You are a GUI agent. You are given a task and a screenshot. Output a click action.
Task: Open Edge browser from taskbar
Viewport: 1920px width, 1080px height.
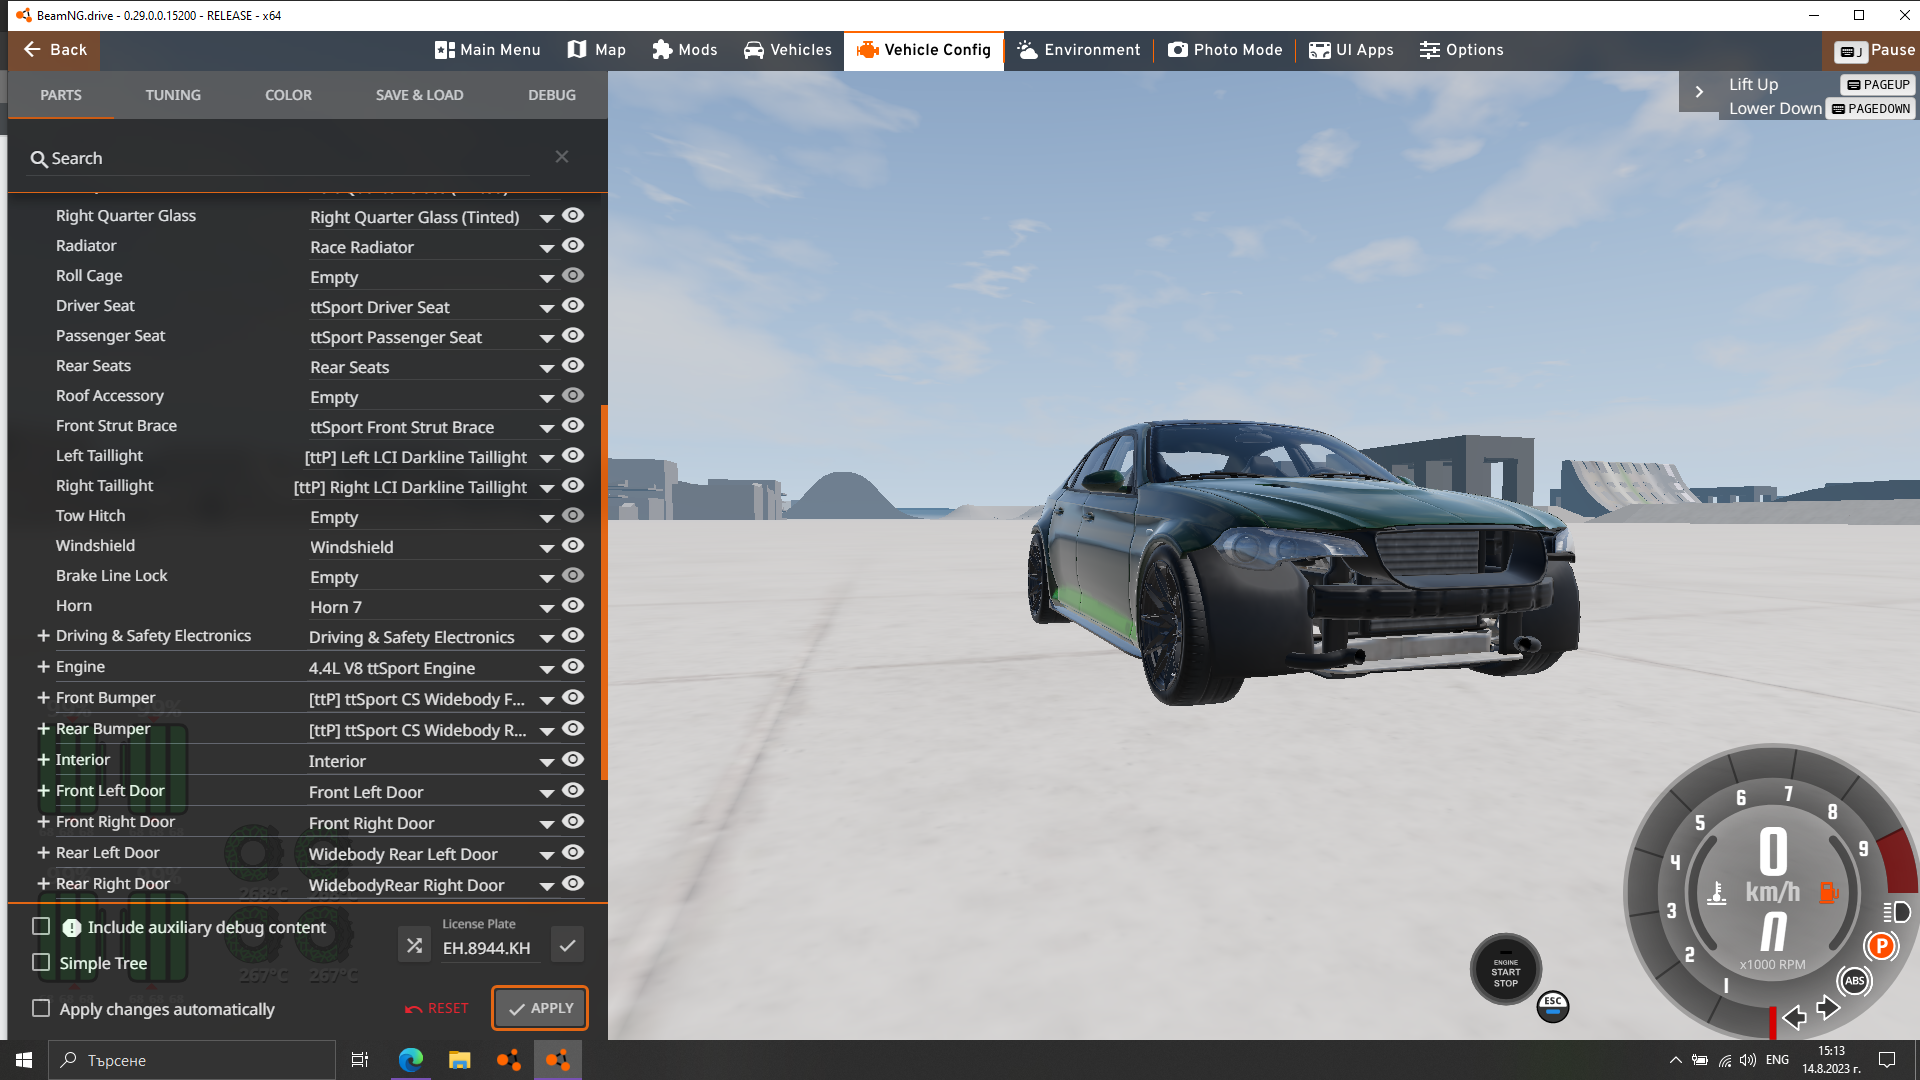[x=411, y=1060]
